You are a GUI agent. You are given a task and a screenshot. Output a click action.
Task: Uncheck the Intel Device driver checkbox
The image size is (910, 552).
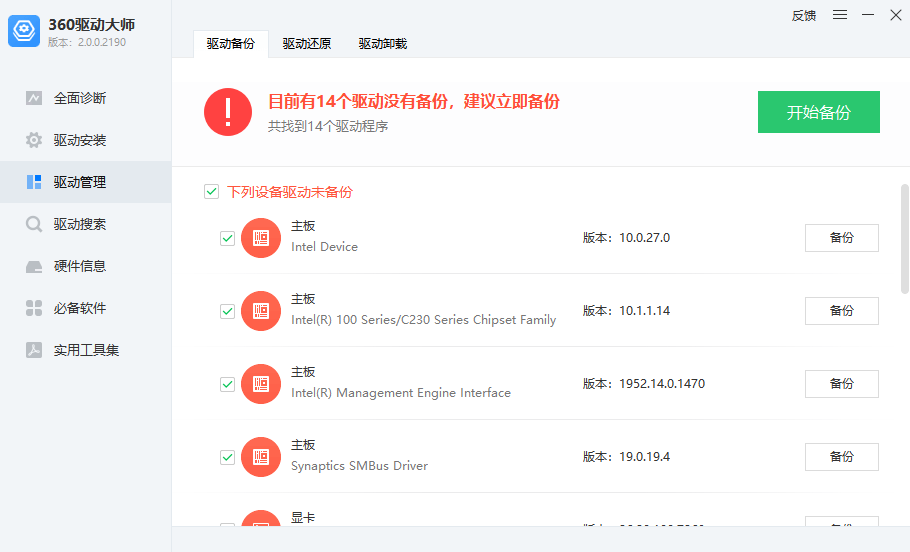coord(228,238)
